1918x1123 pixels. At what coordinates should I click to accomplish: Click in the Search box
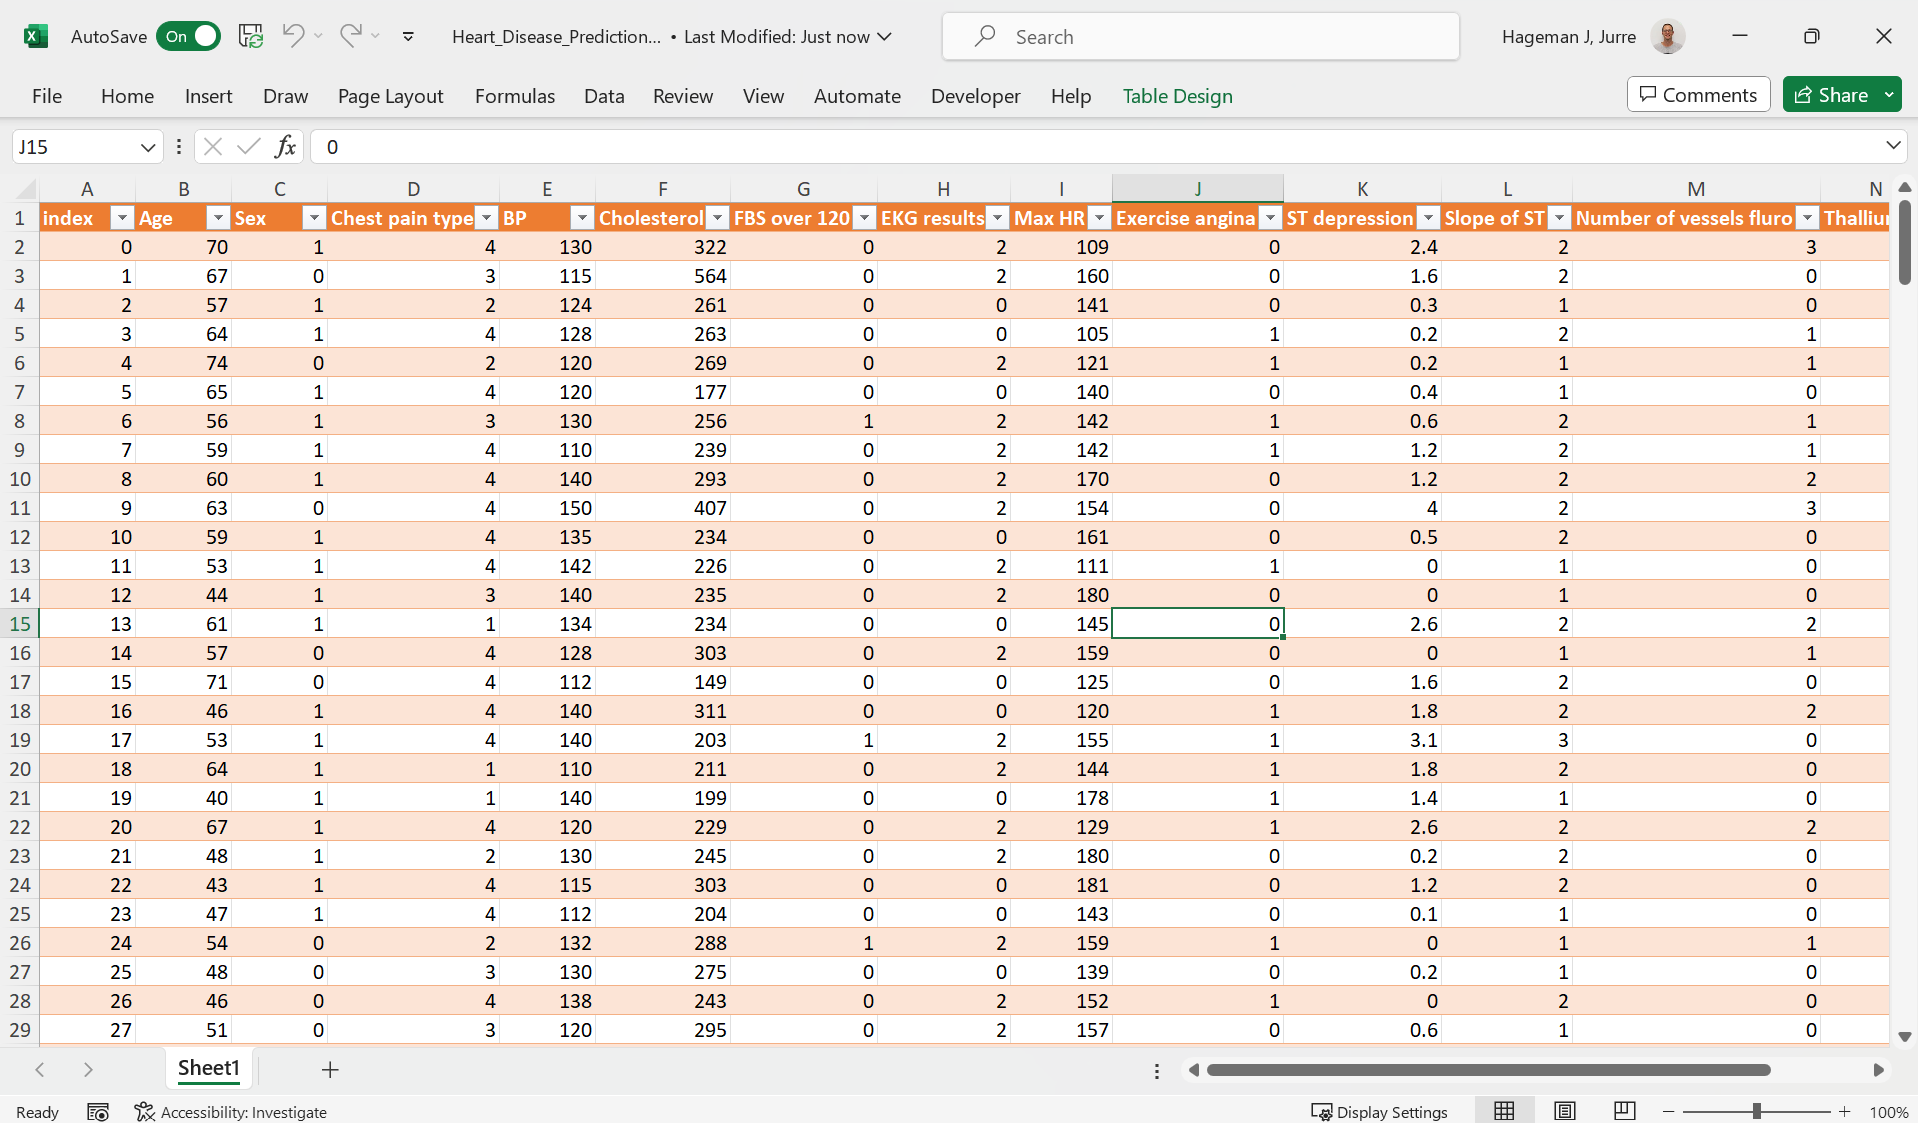(x=1200, y=36)
